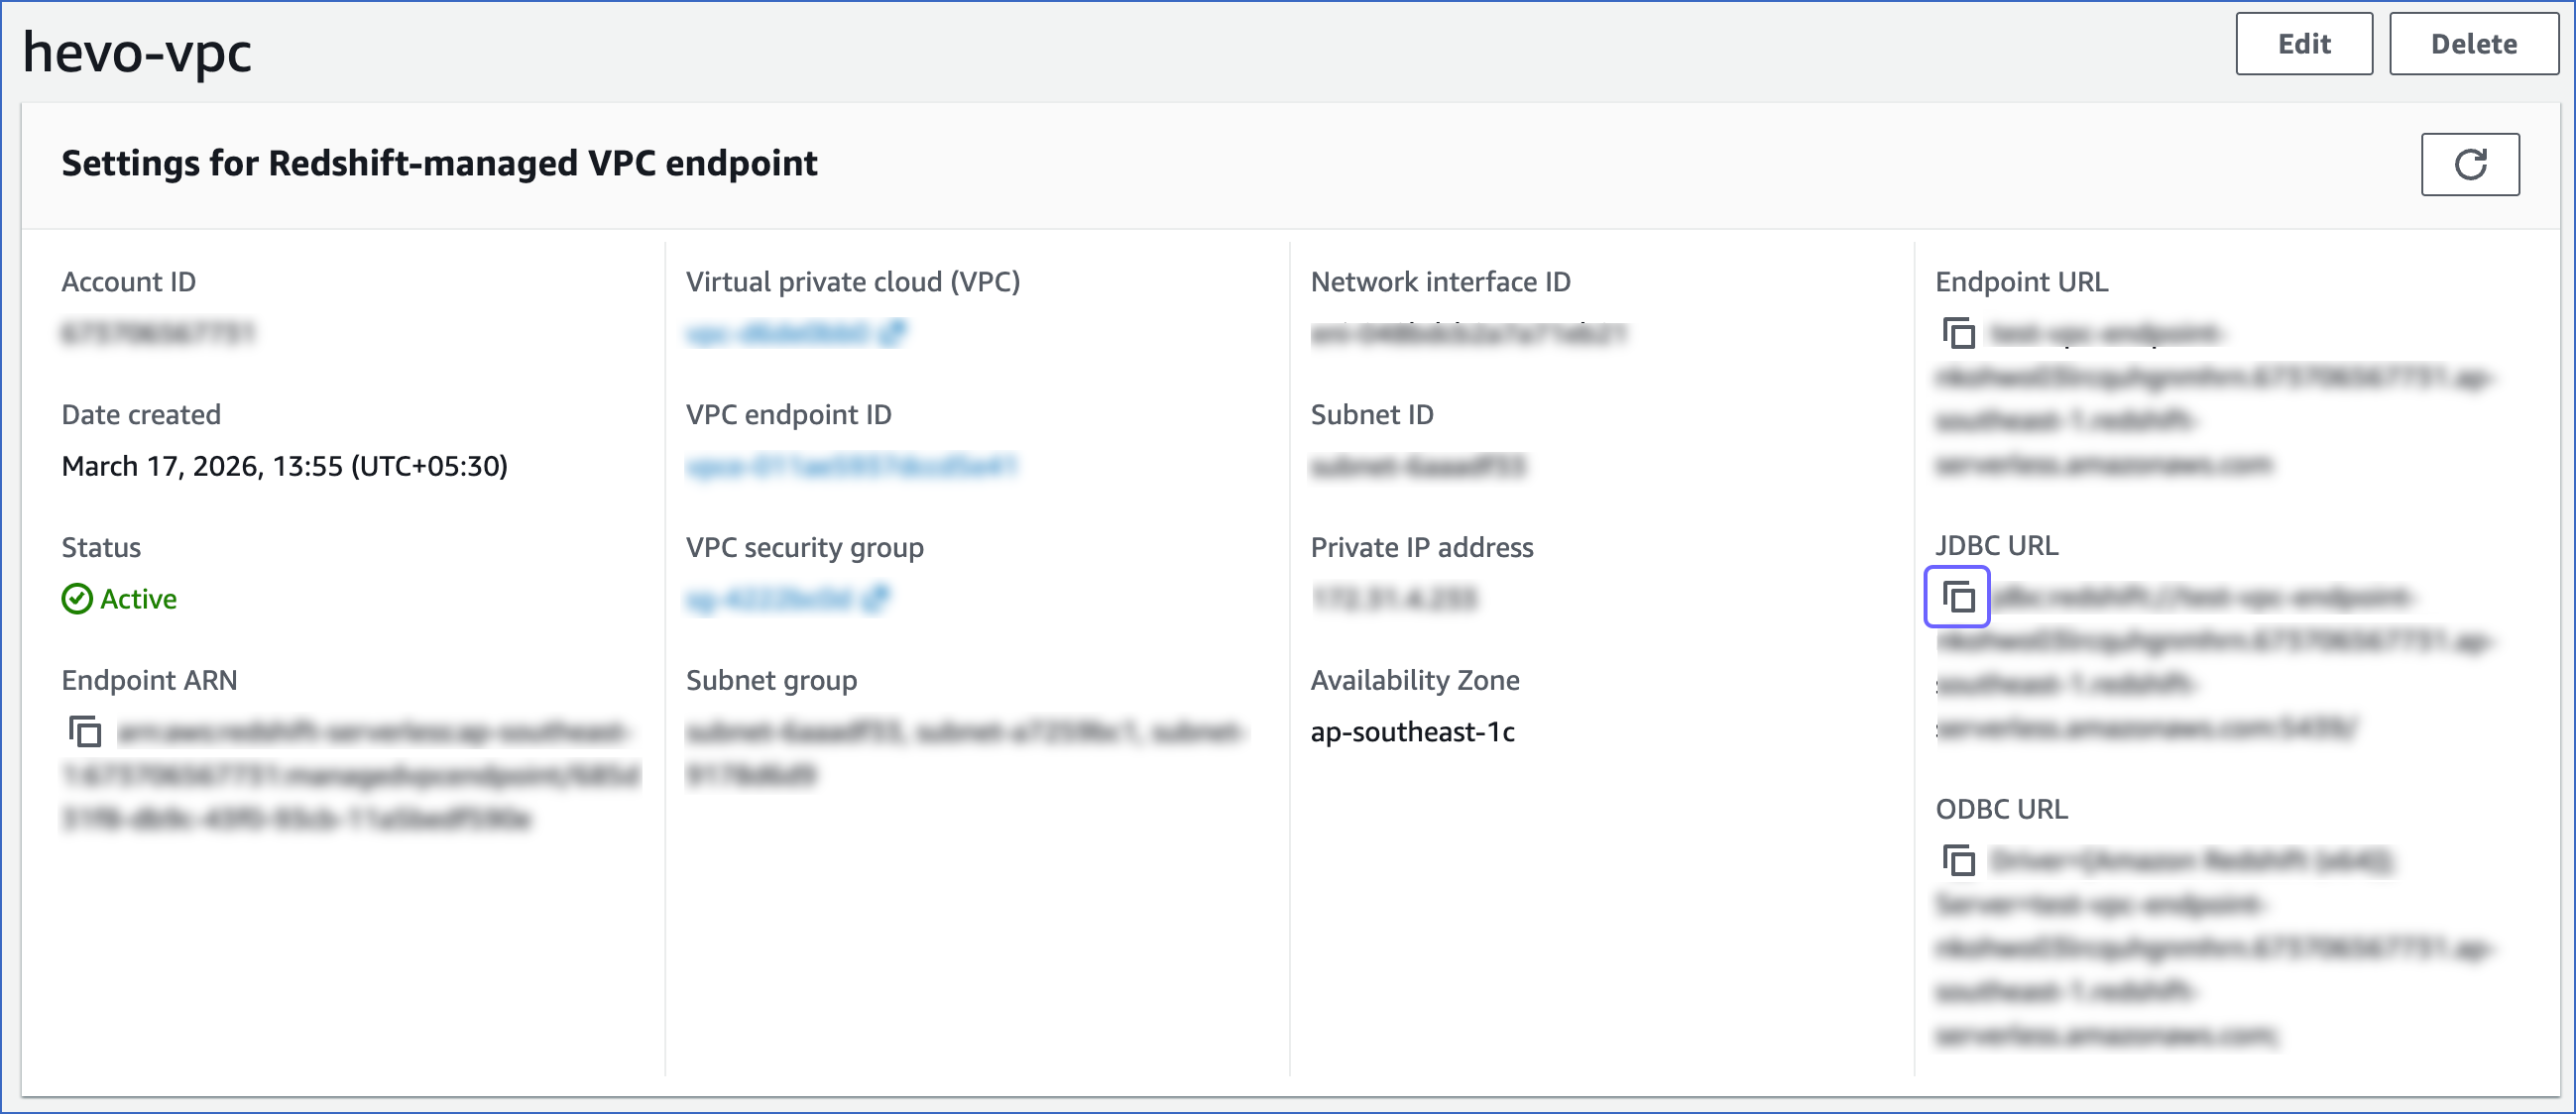Select the Availability Zone value ap-southeast-1c

tap(1413, 731)
